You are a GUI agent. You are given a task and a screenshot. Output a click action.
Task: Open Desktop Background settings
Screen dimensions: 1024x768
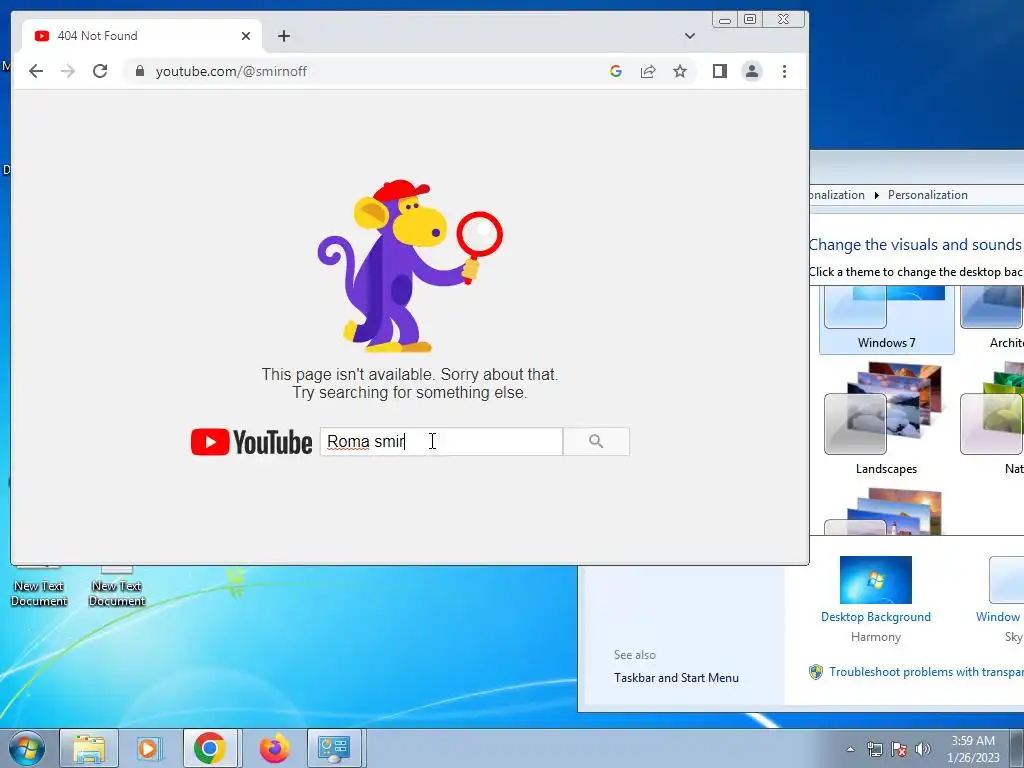click(876, 616)
